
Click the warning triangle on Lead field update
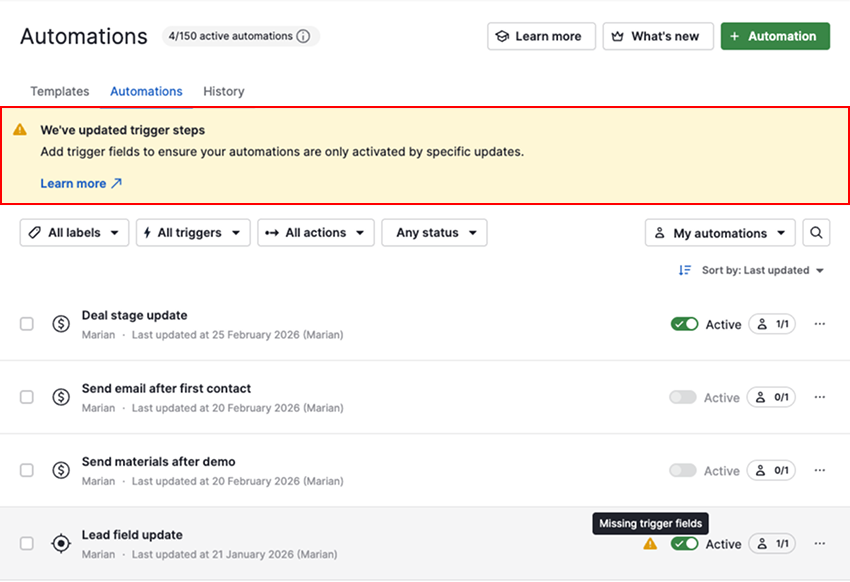click(x=650, y=544)
